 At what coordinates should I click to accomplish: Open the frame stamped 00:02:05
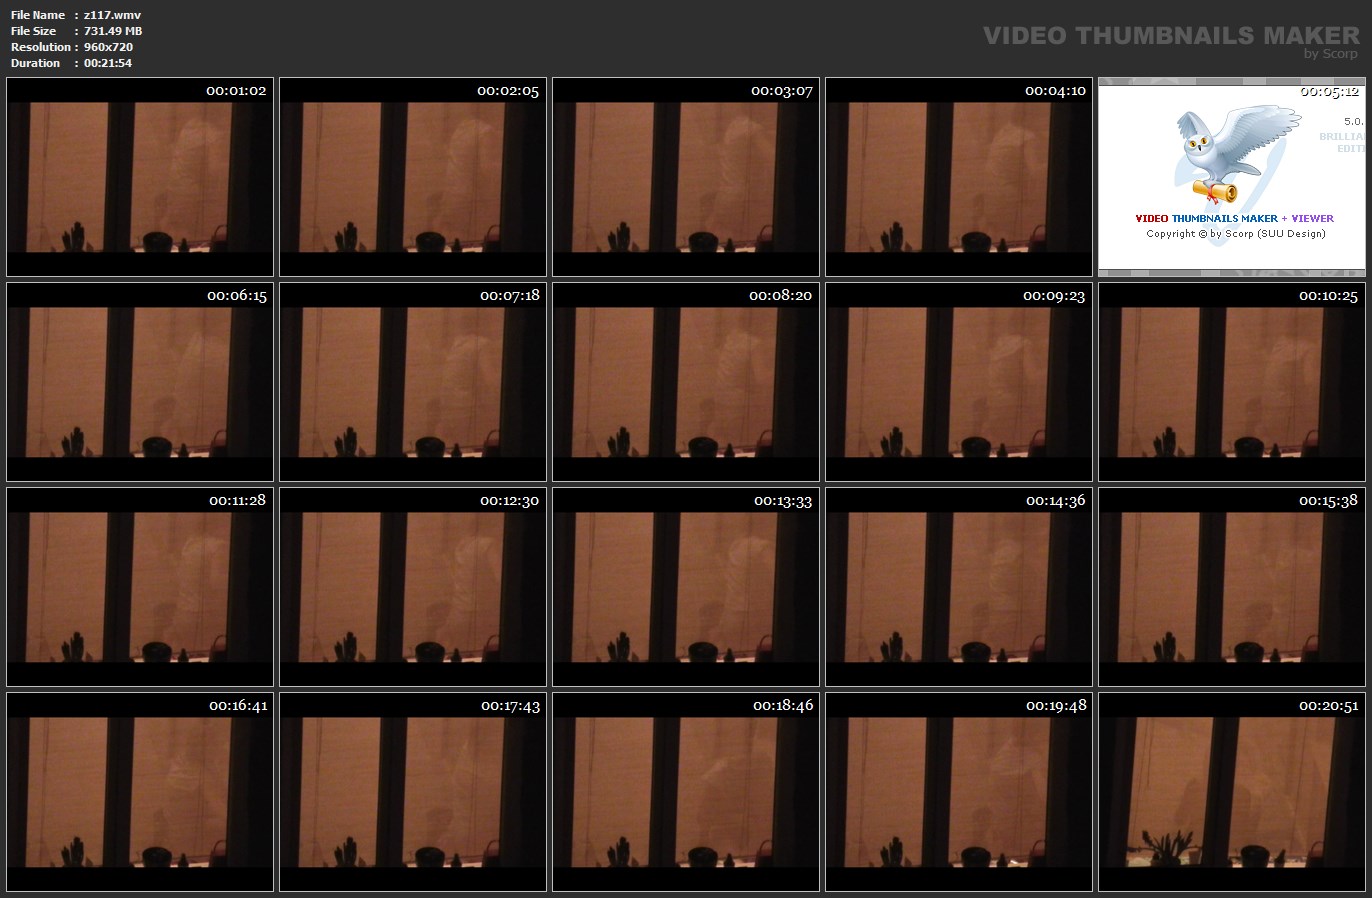(x=413, y=177)
